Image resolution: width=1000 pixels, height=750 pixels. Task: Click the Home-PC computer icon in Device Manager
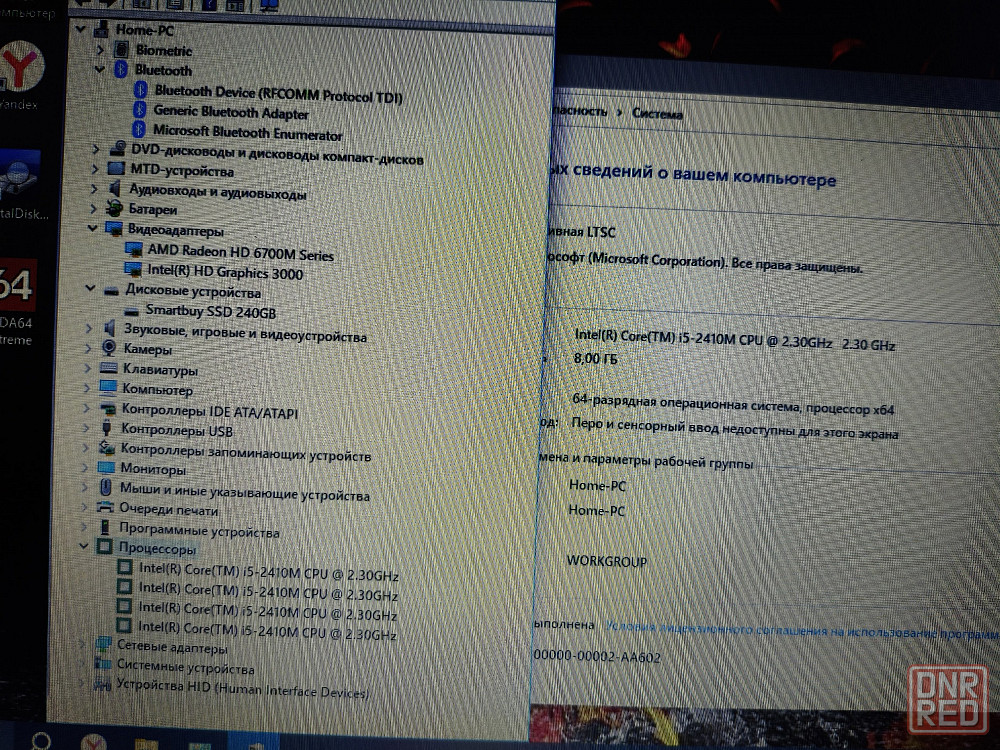pyautogui.click(x=101, y=29)
